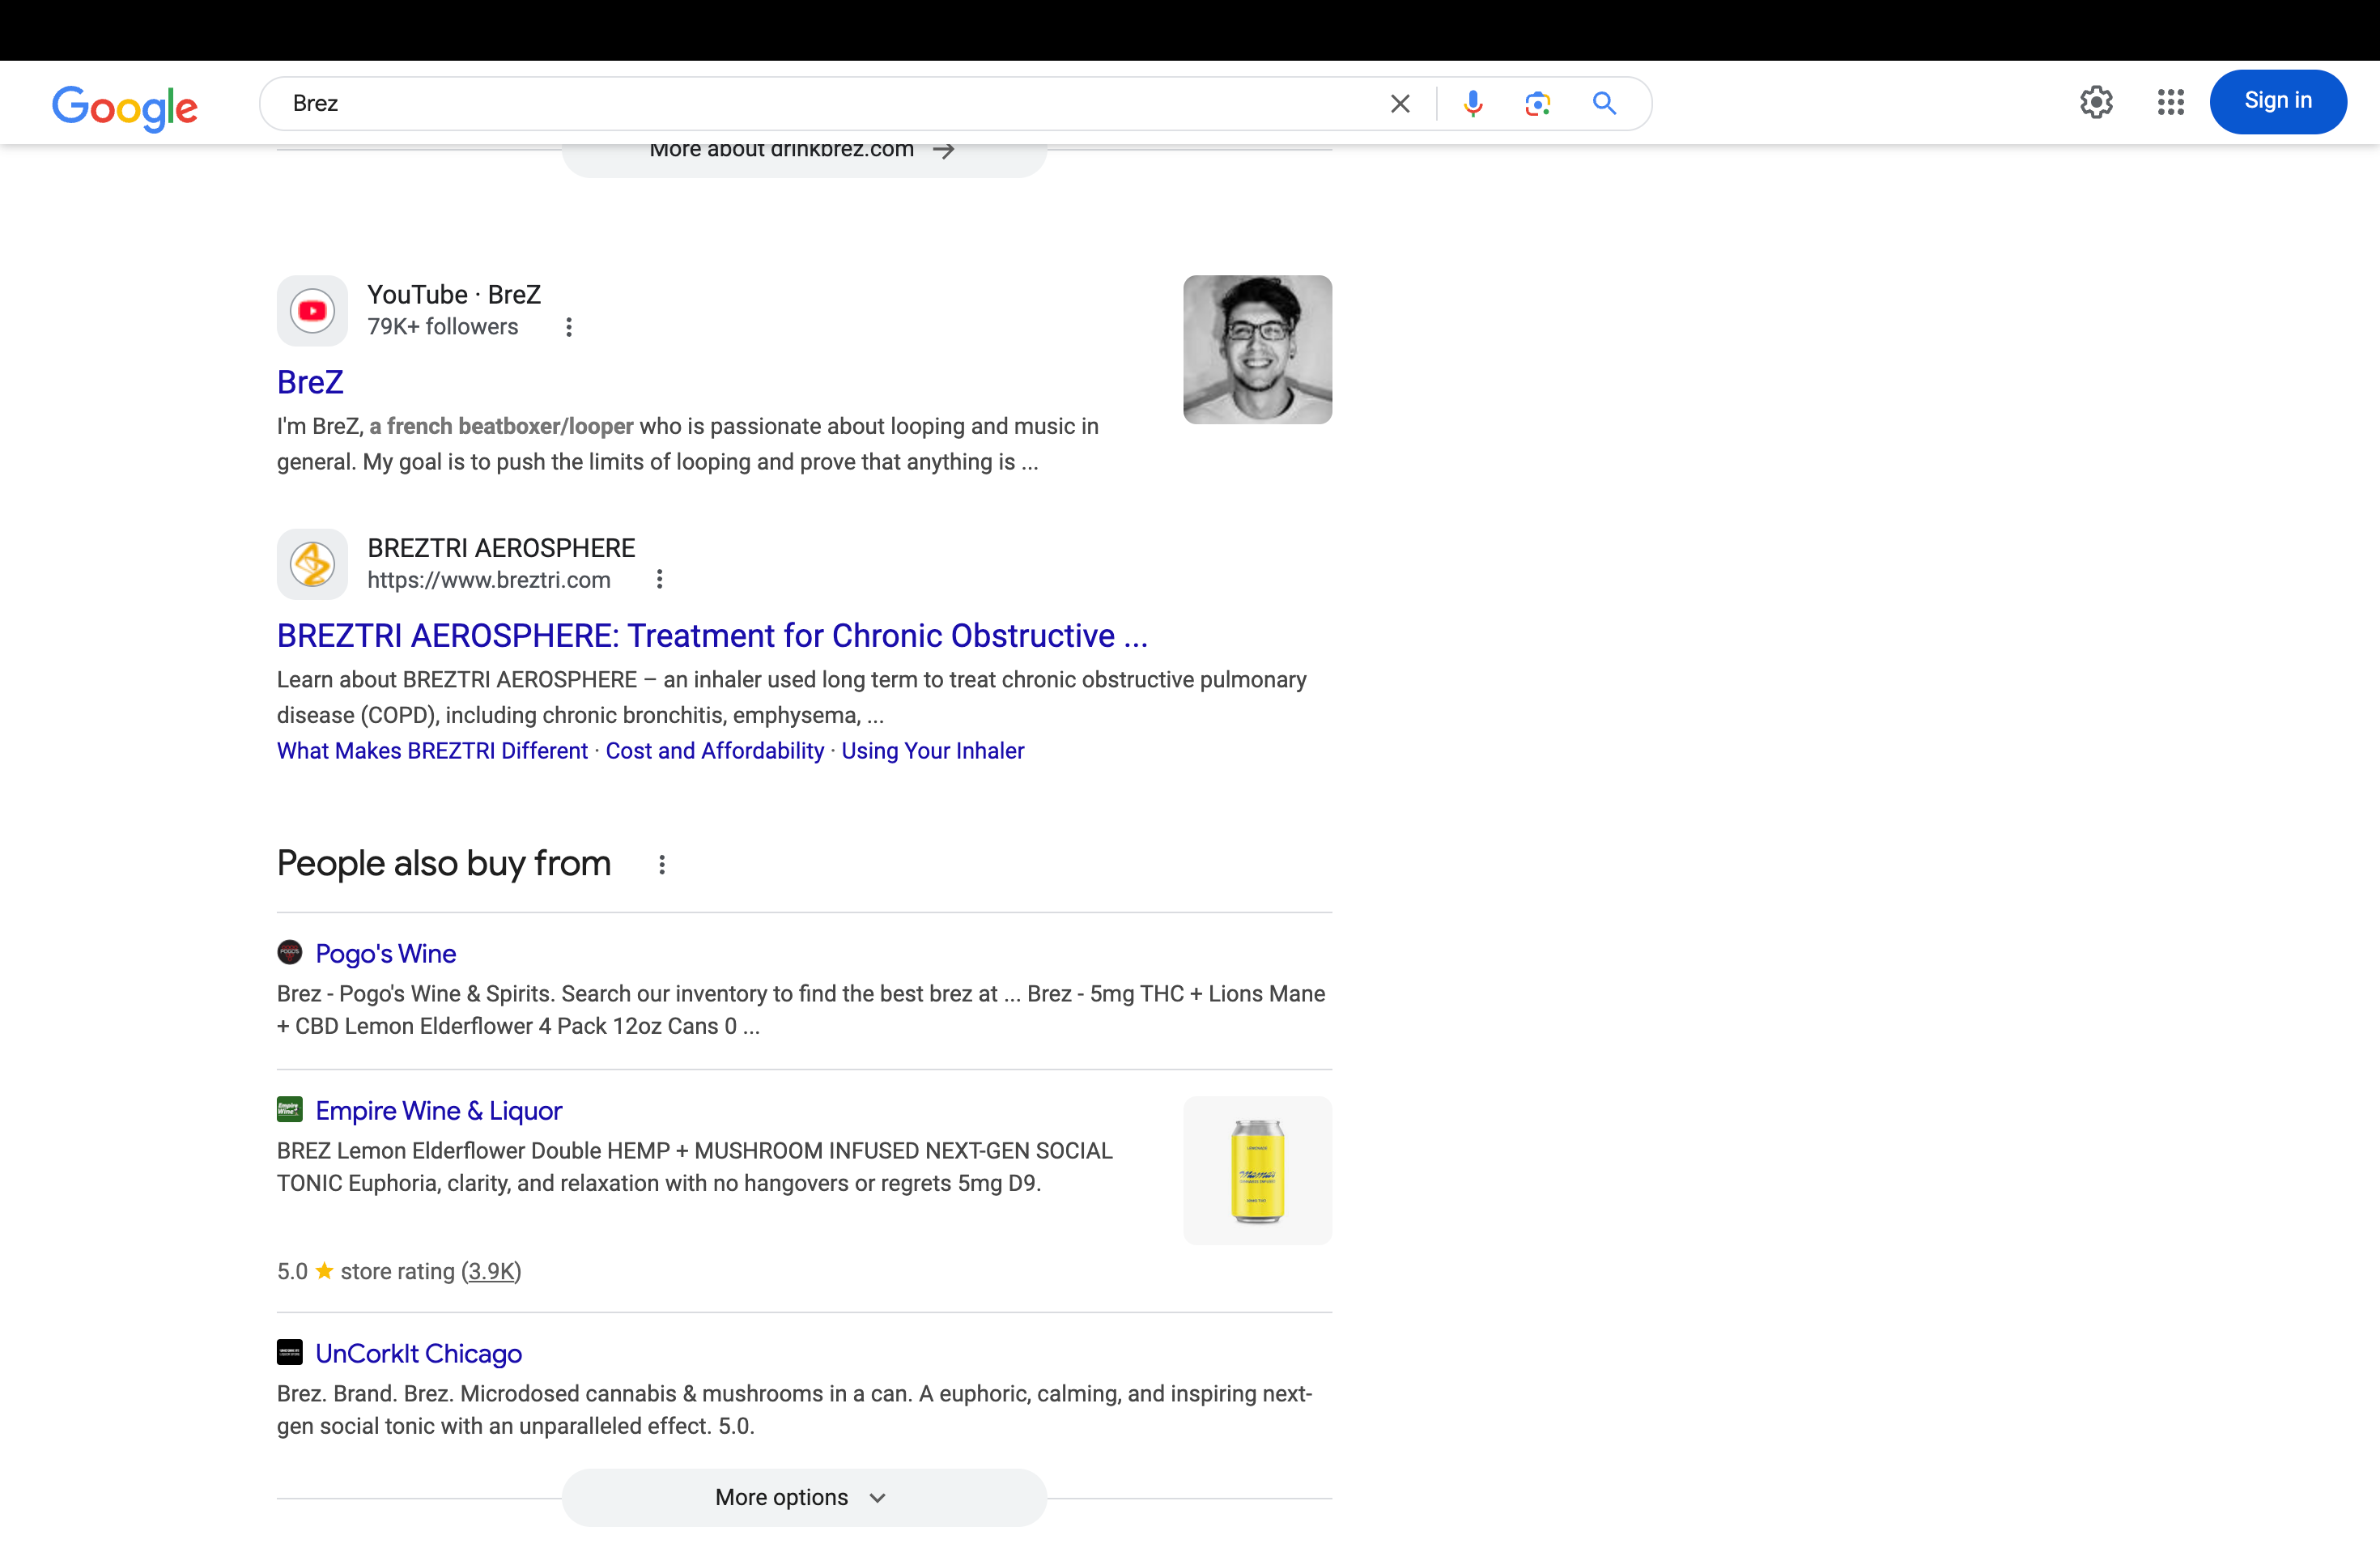Screen dimensions: 2380x1548
Task: Click the magnifying glass search button
Action: coord(1604,104)
